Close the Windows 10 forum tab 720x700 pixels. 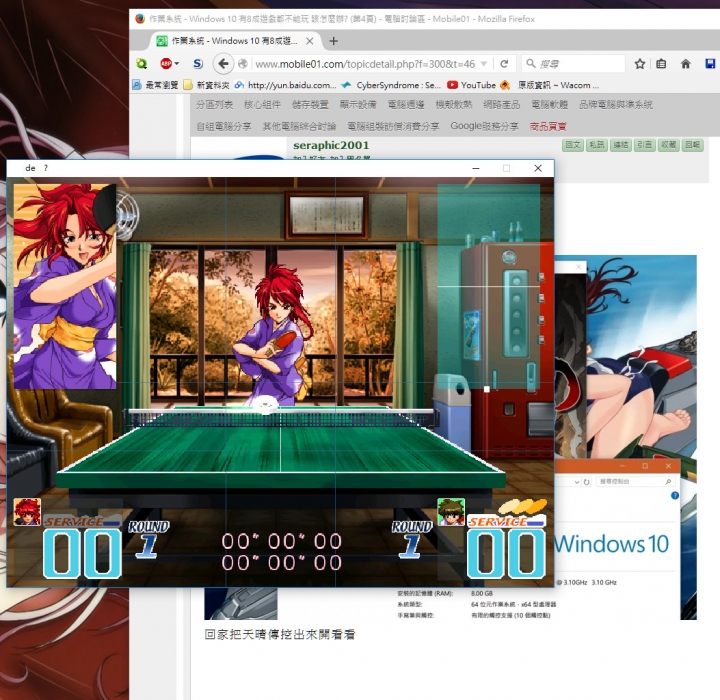pyautogui.click(x=310, y=41)
